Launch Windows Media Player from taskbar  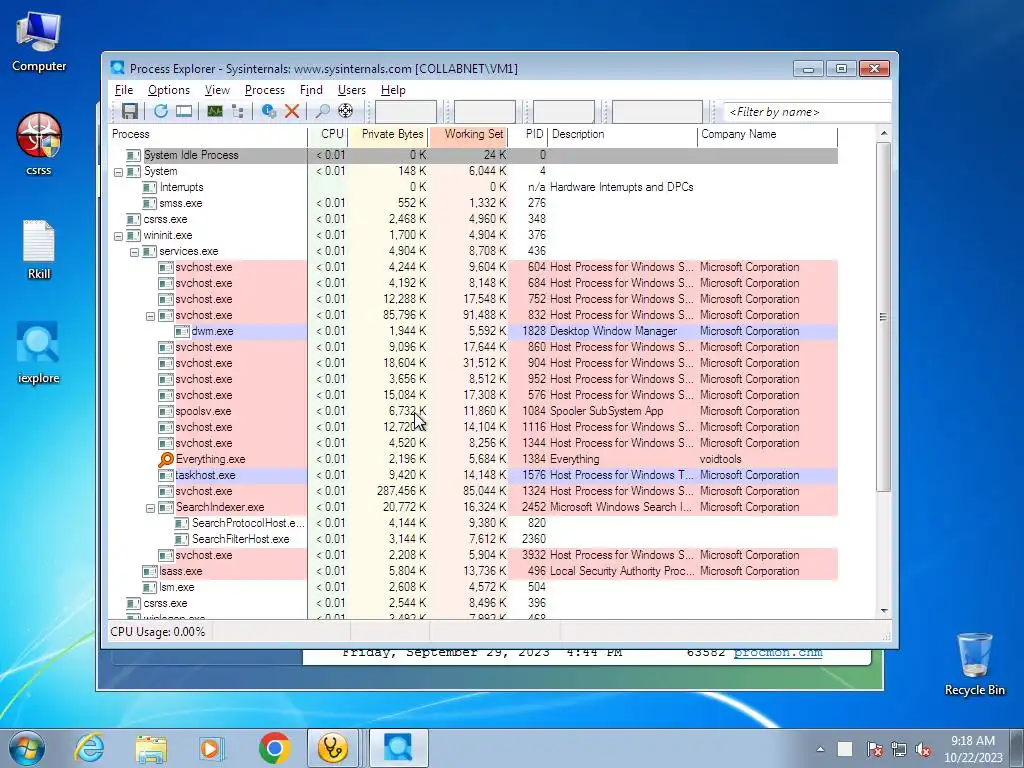(x=212, y=748)
